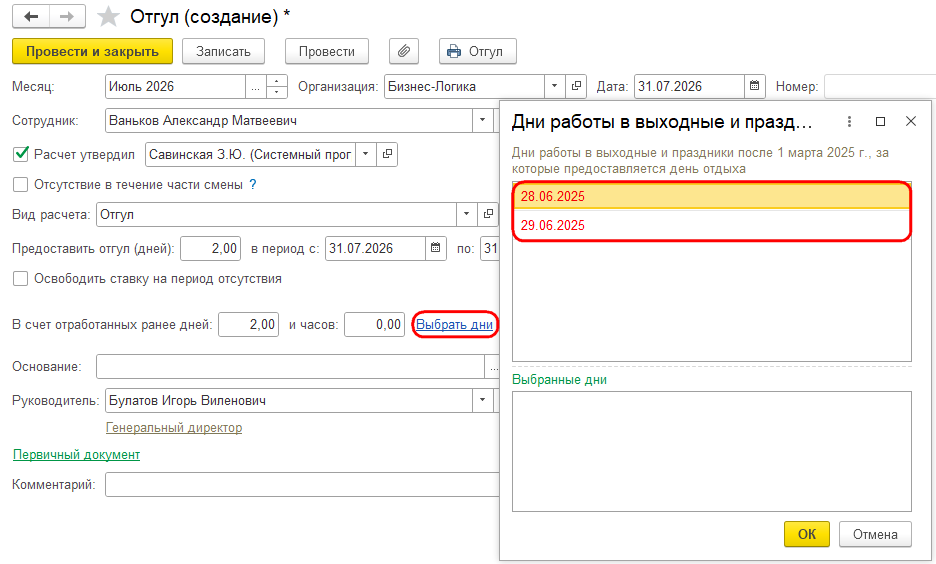The width and height of the screenshot is (936, 564).
Task: Add document to favorites with star icon
Action: pyautogui.click(x=108, y=17)
